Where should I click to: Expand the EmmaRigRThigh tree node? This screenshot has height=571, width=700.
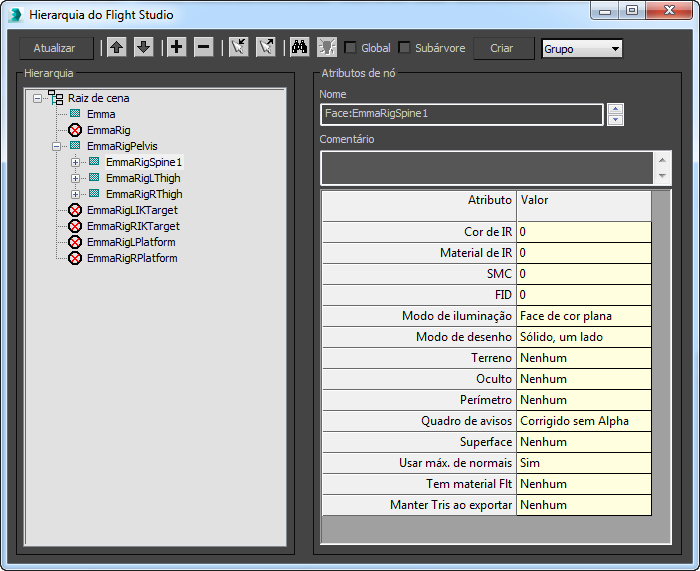coord(75,195)
